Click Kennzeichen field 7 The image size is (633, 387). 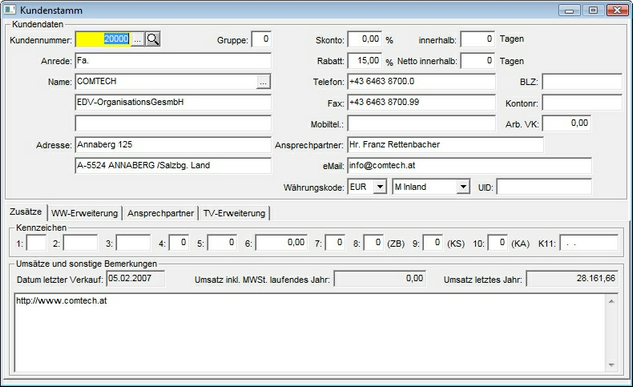(x=335, y=243)
